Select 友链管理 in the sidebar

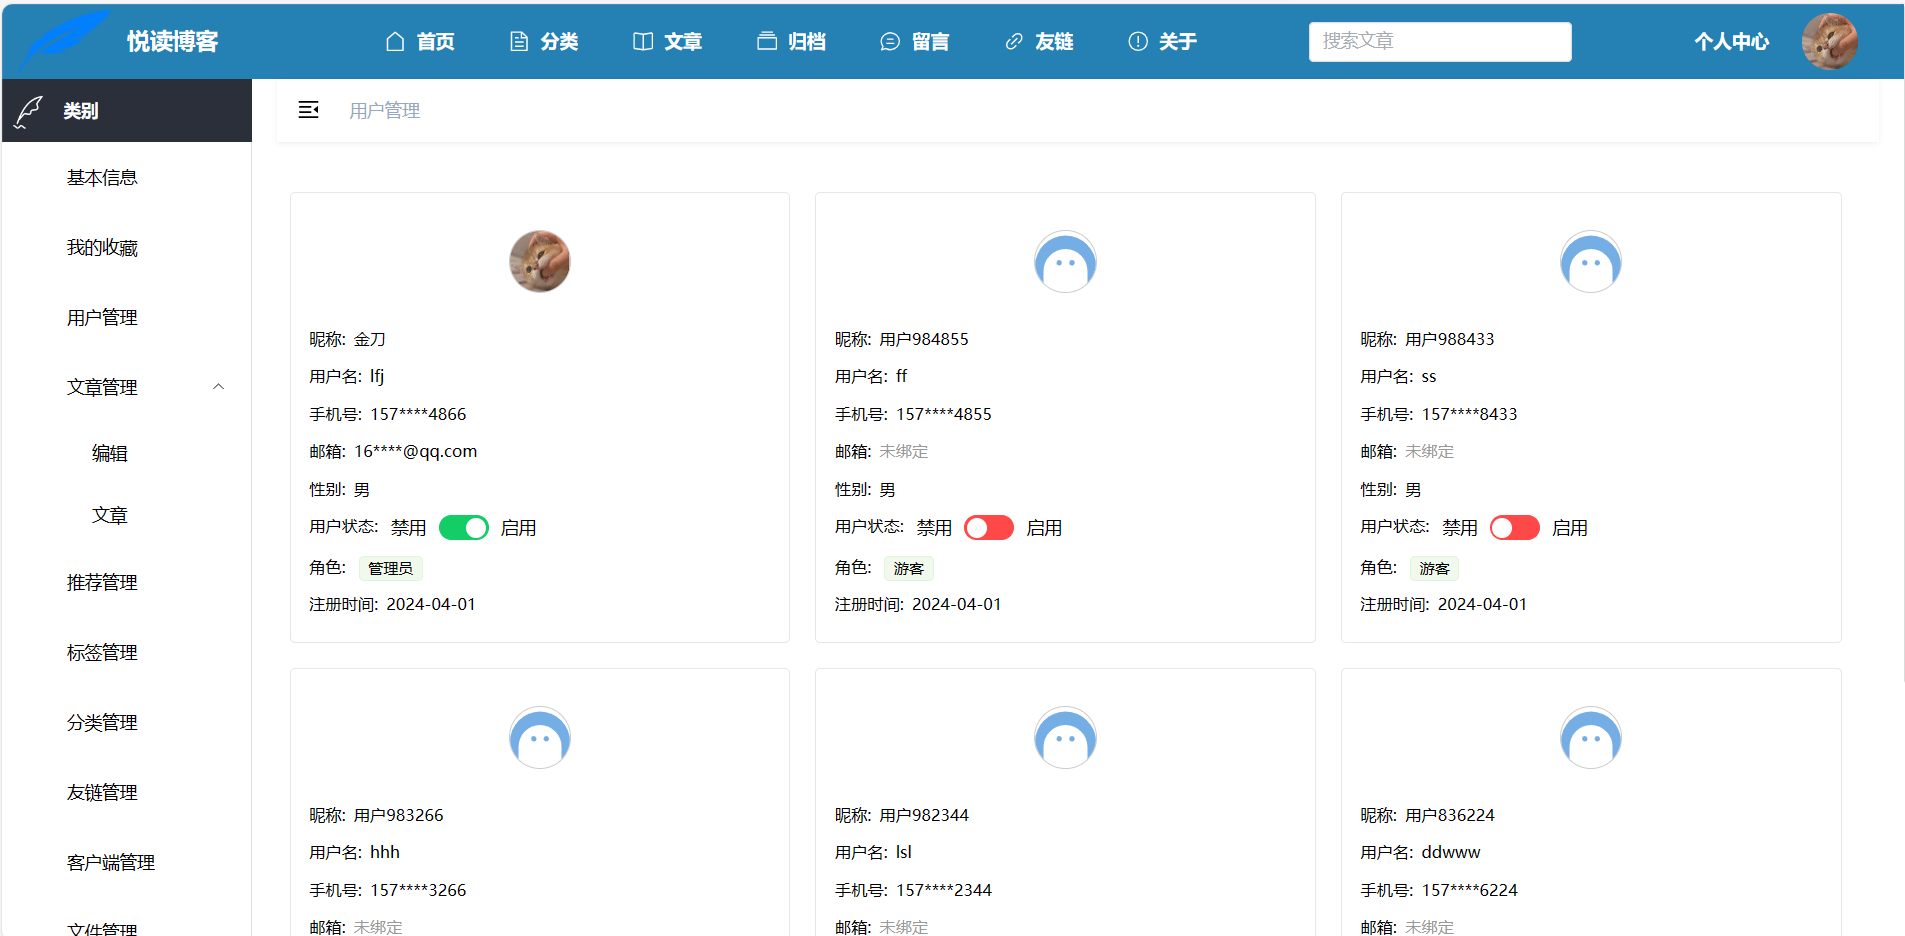coord(102,792)
